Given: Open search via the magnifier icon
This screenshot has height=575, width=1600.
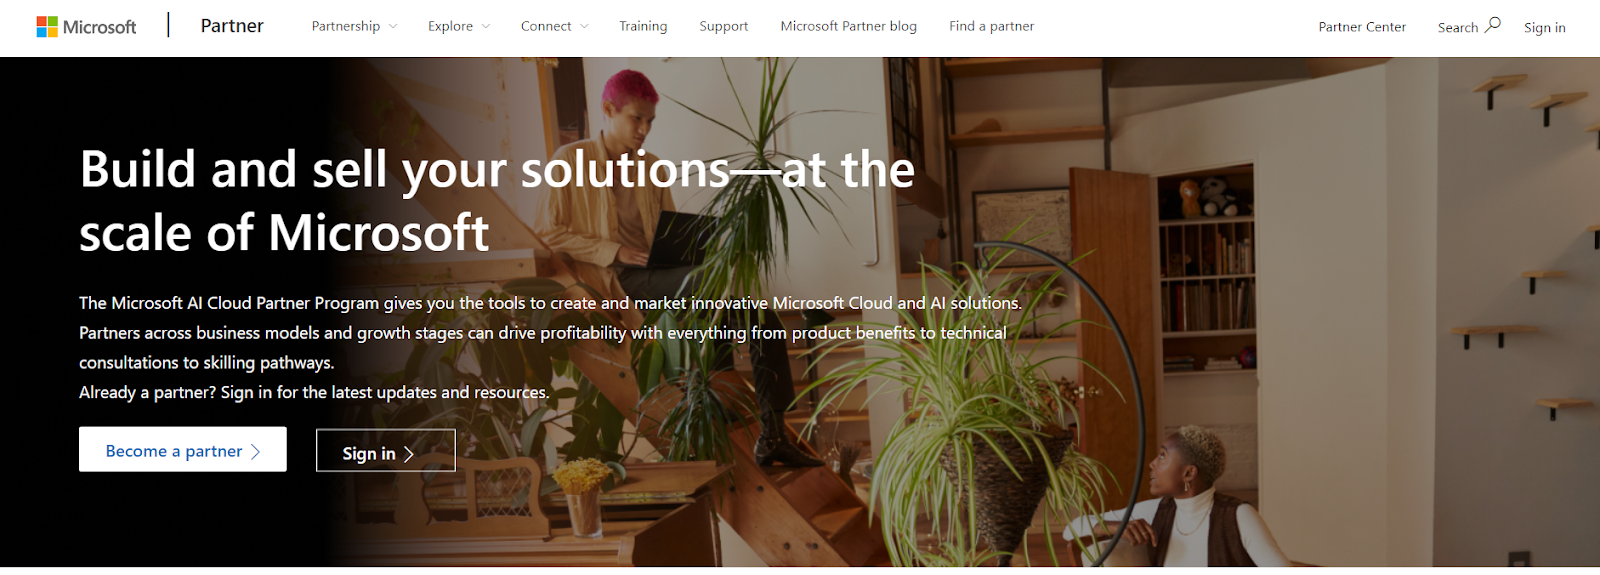Looking at the screenshot, I should pos(1493,25).
